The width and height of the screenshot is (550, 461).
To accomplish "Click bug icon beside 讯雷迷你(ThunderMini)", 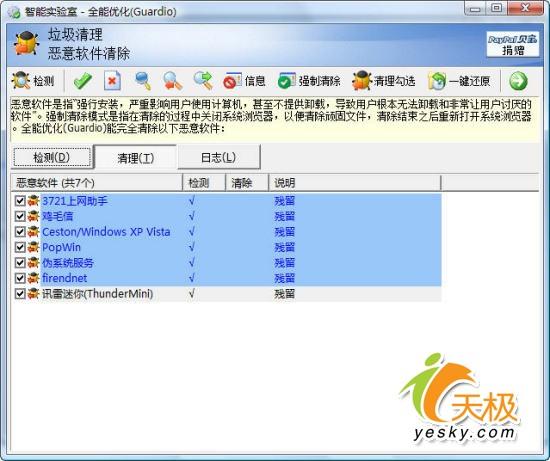I will (33, 294).
